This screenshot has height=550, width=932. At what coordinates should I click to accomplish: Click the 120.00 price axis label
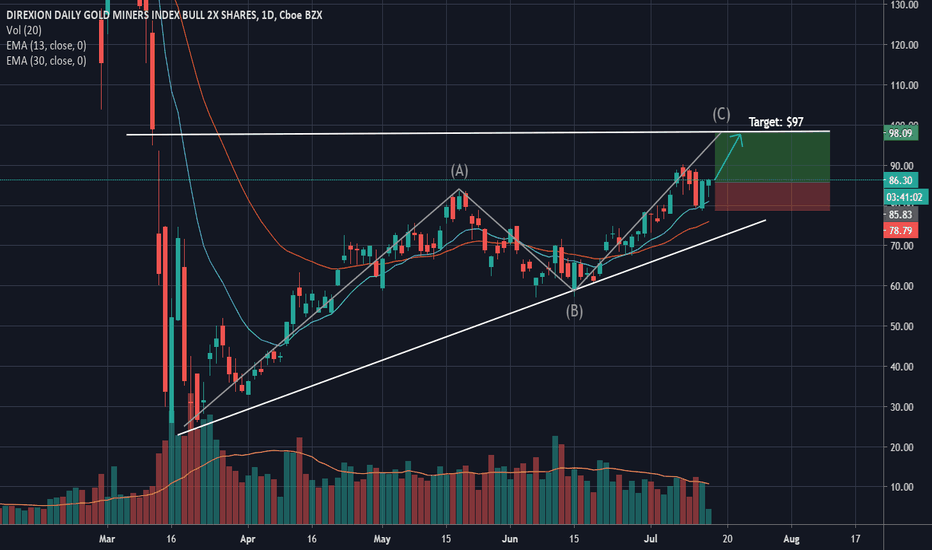pos(903,45)
